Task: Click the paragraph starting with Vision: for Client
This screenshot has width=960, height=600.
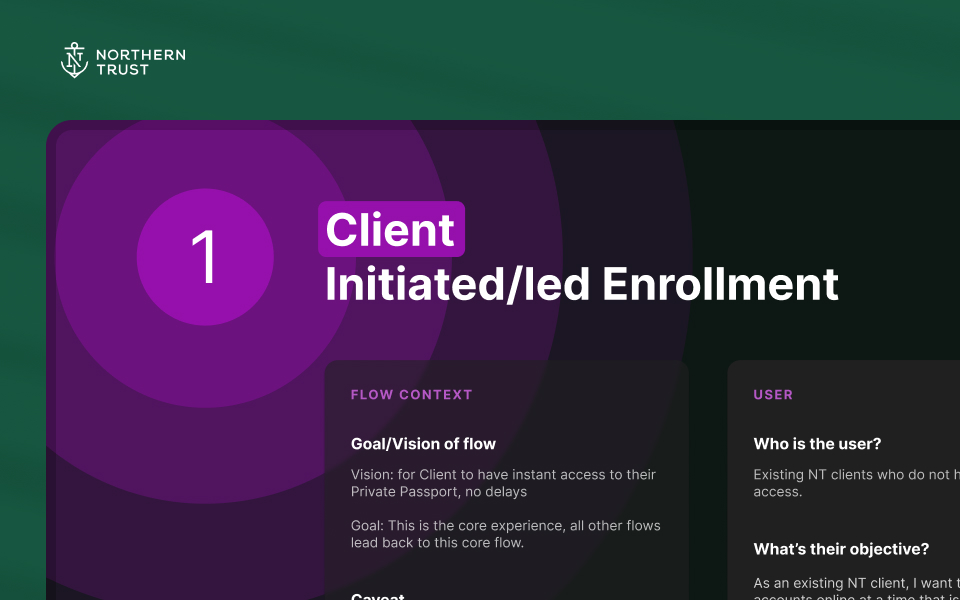Action: click(503, 483)
